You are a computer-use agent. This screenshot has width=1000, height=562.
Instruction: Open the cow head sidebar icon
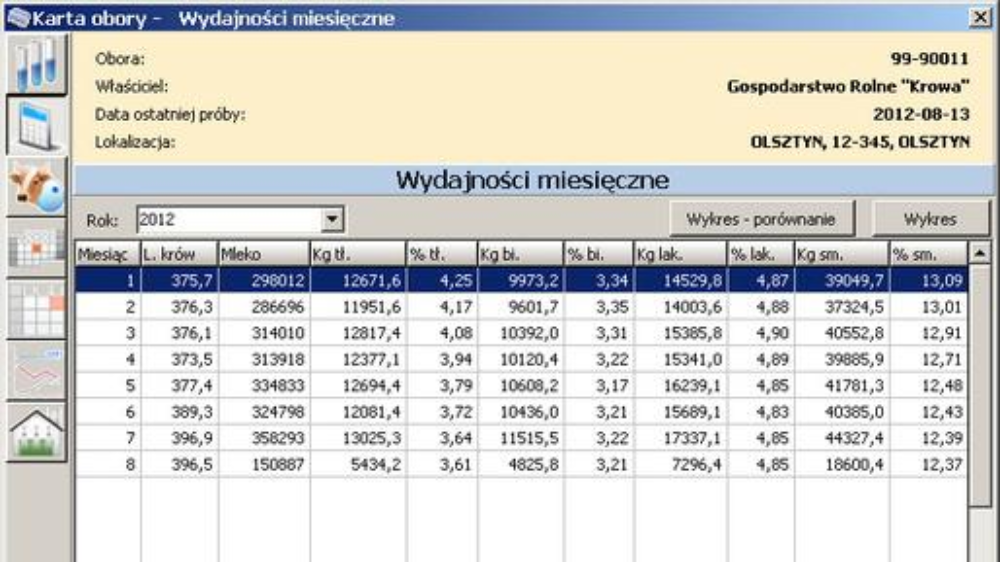point(37,187)
